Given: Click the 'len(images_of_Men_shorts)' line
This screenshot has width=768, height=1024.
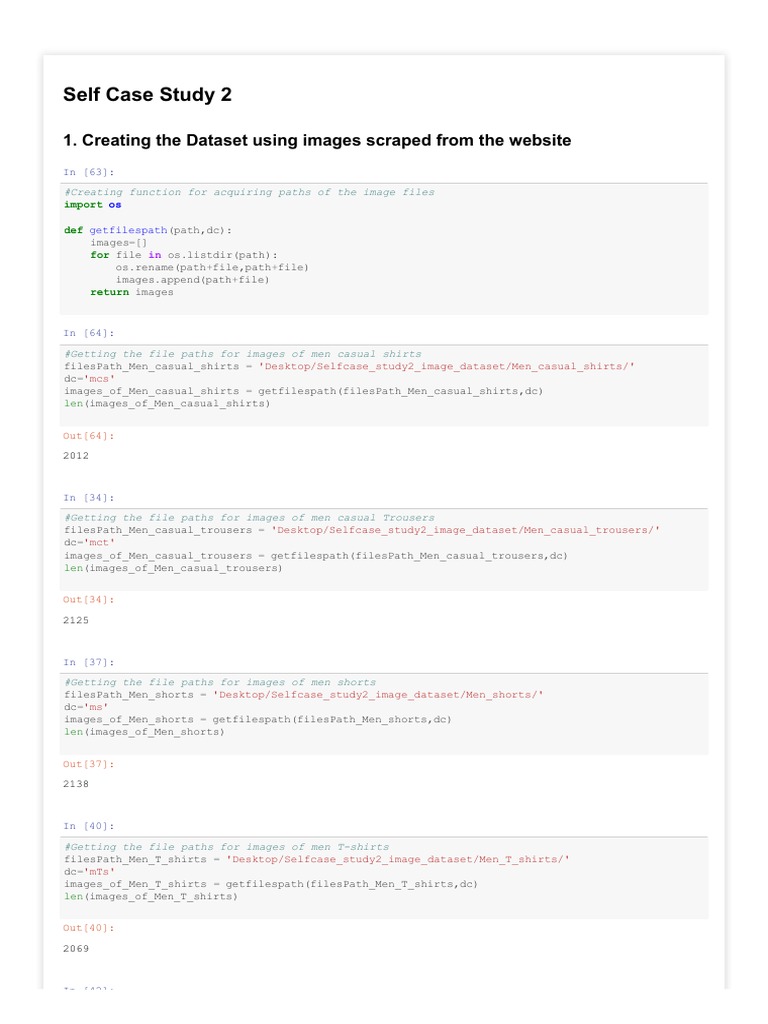Looking at the screenshot, I should click(144, 732).
